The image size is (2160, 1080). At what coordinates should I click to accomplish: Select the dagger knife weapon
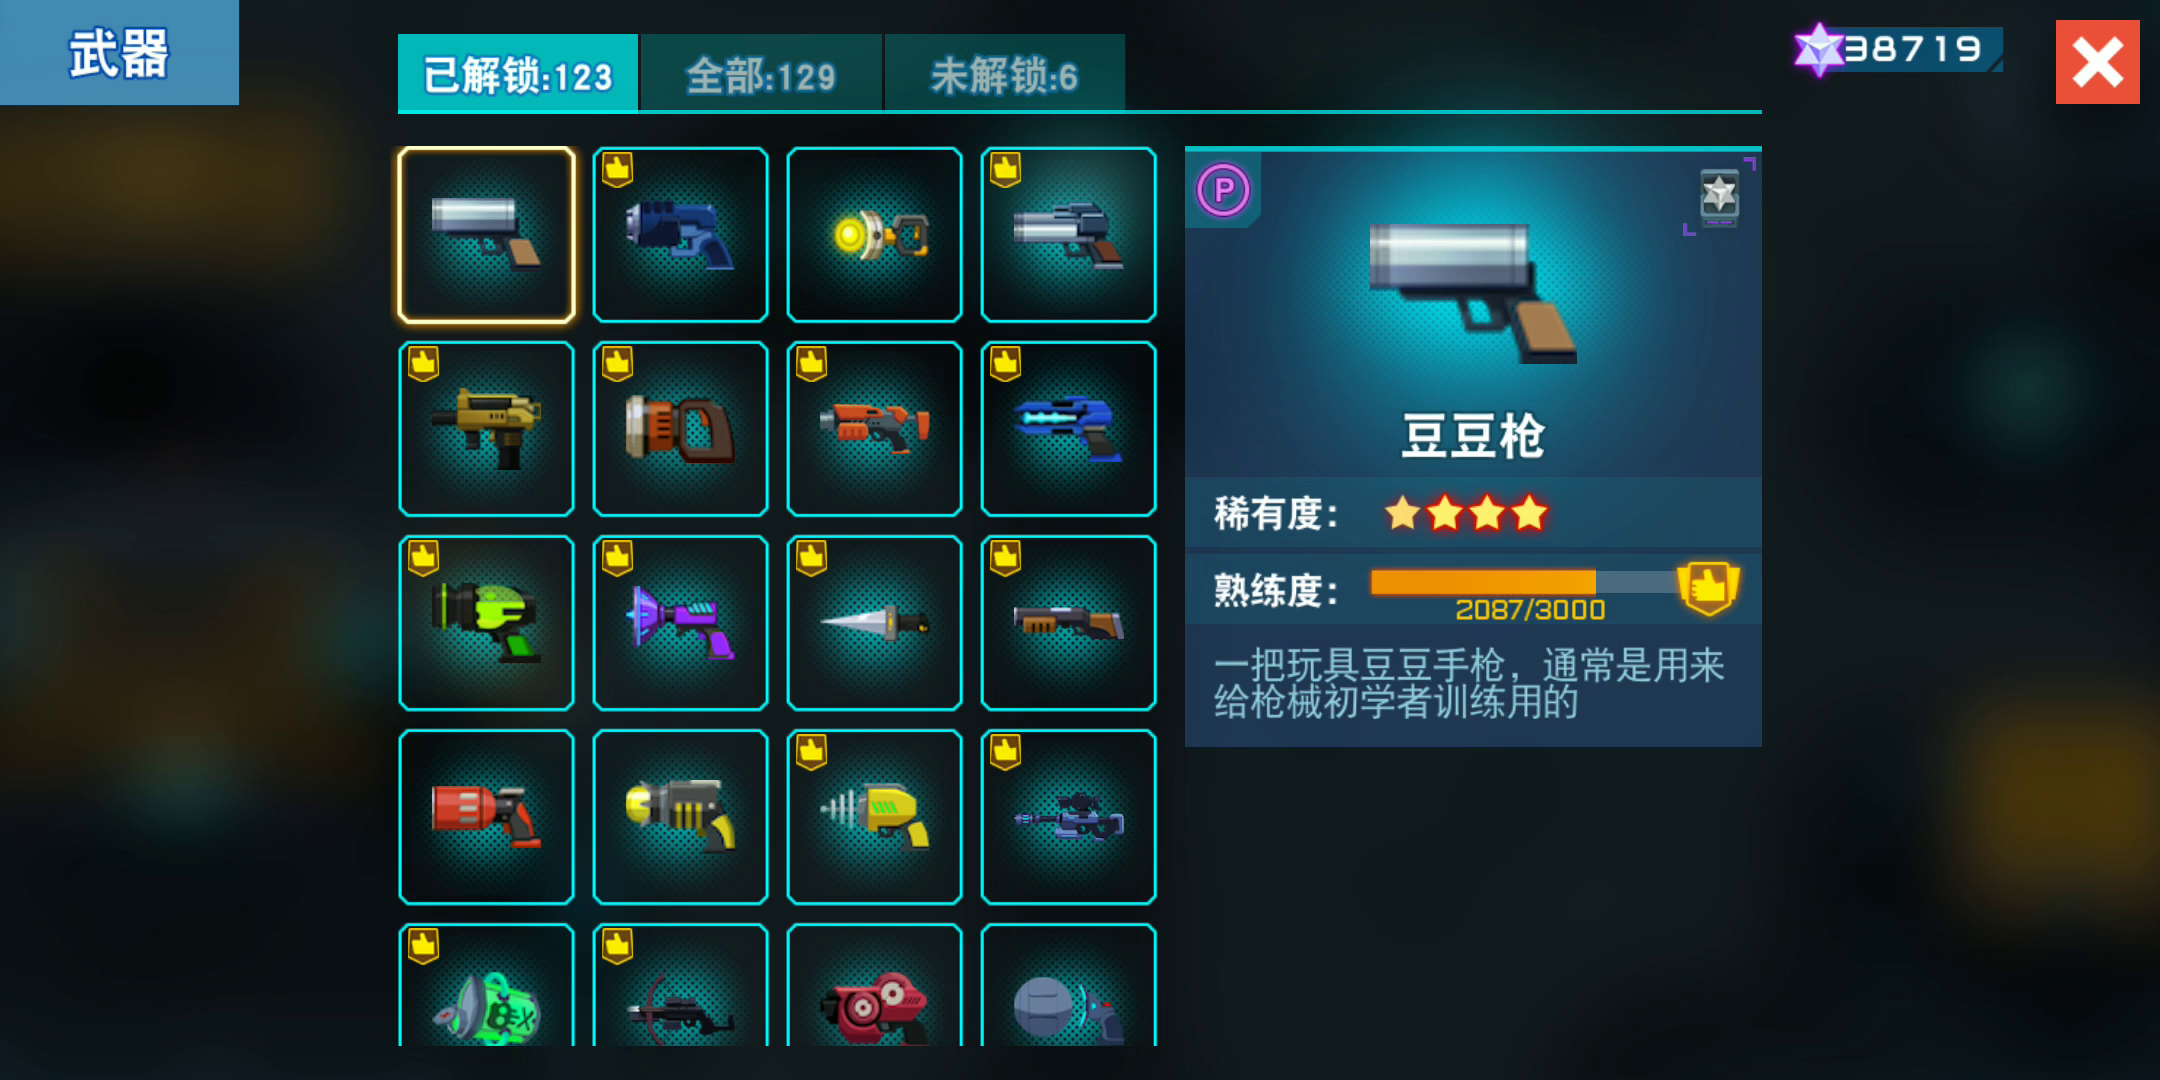tap(874, 623)
